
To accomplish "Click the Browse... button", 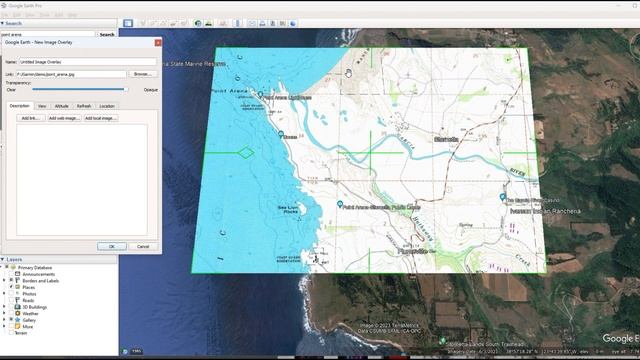I will point(143,74).
